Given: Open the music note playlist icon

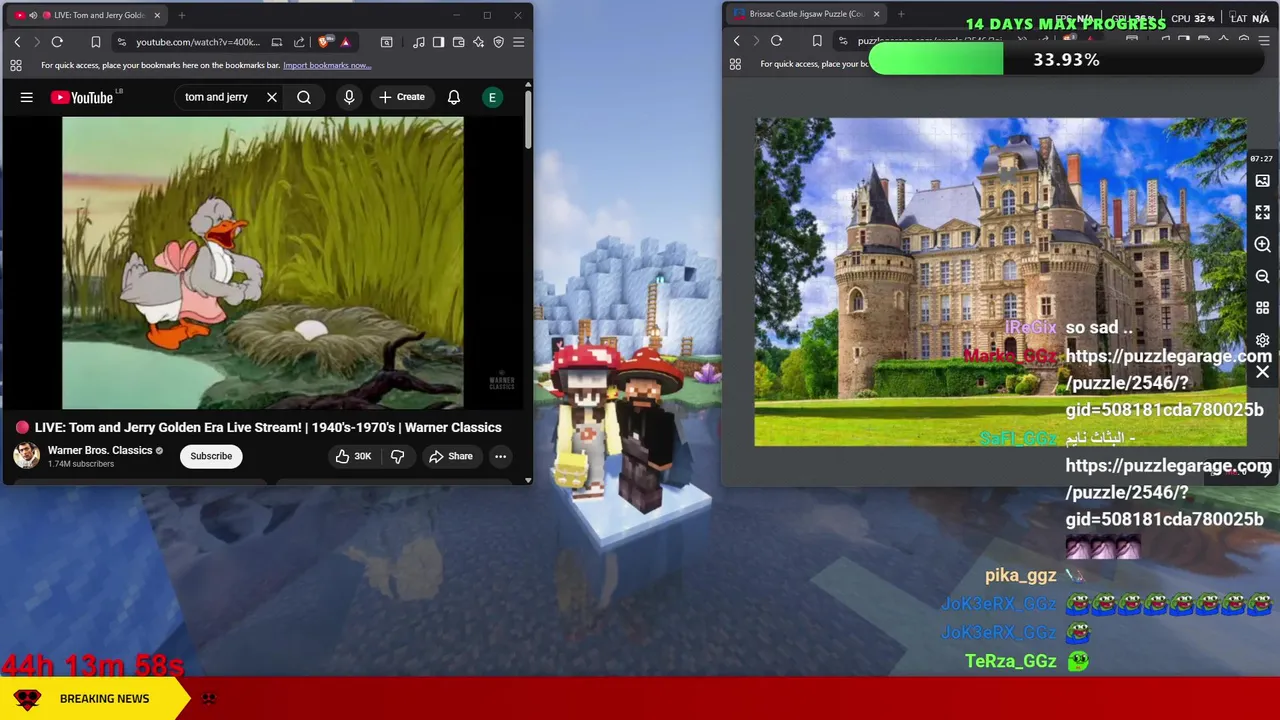Looking at the screenshot, I should [x=418, y=42].
